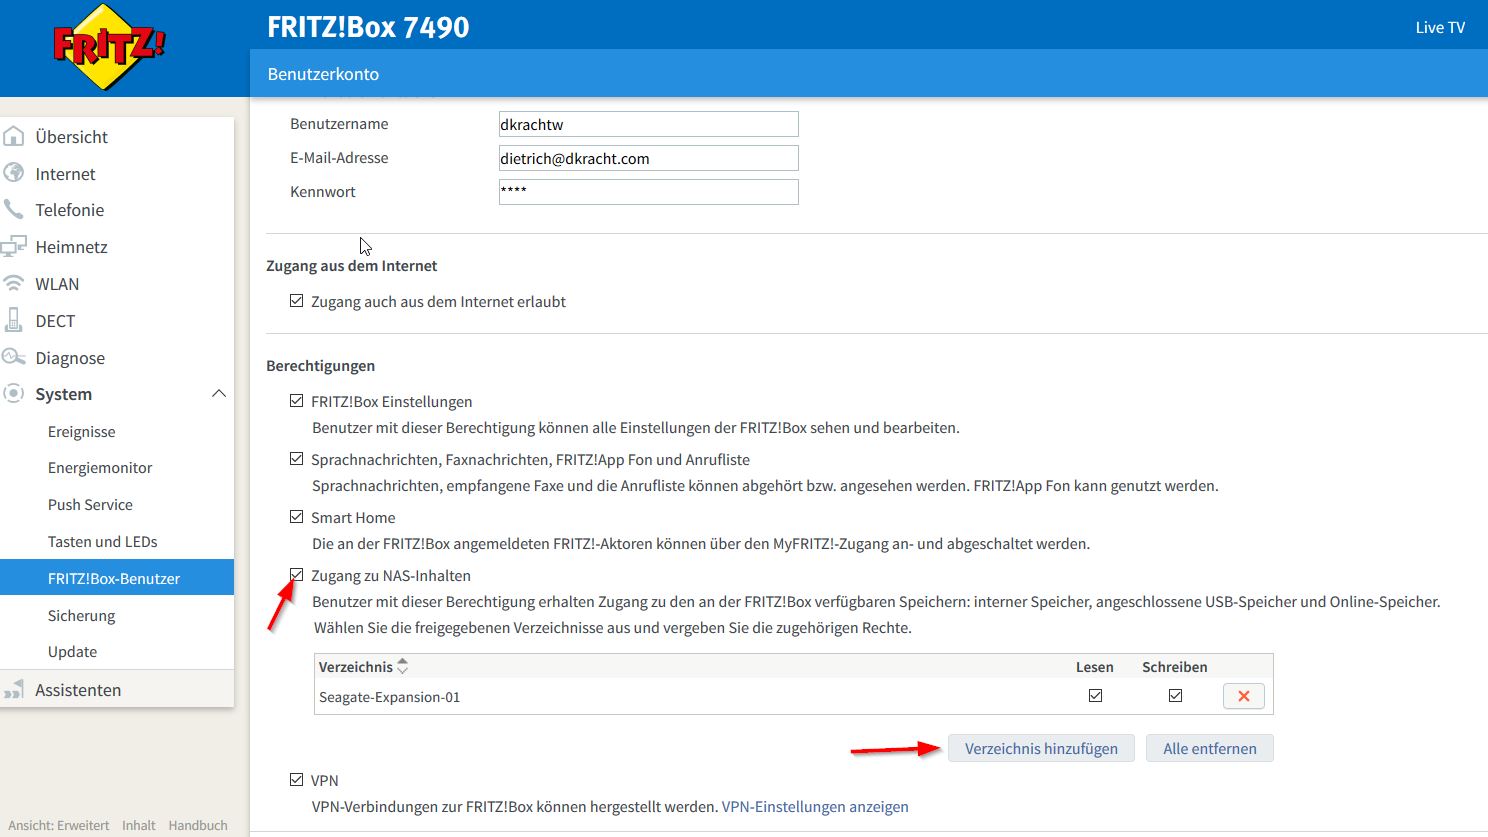
Task: Open Übersicht via house icon
Action: (14, 137)
